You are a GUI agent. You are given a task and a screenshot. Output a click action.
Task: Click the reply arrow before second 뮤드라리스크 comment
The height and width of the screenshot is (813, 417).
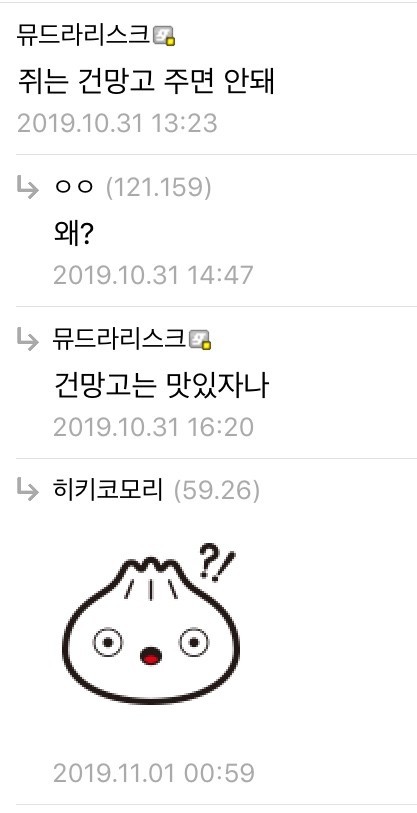[27, 340]
